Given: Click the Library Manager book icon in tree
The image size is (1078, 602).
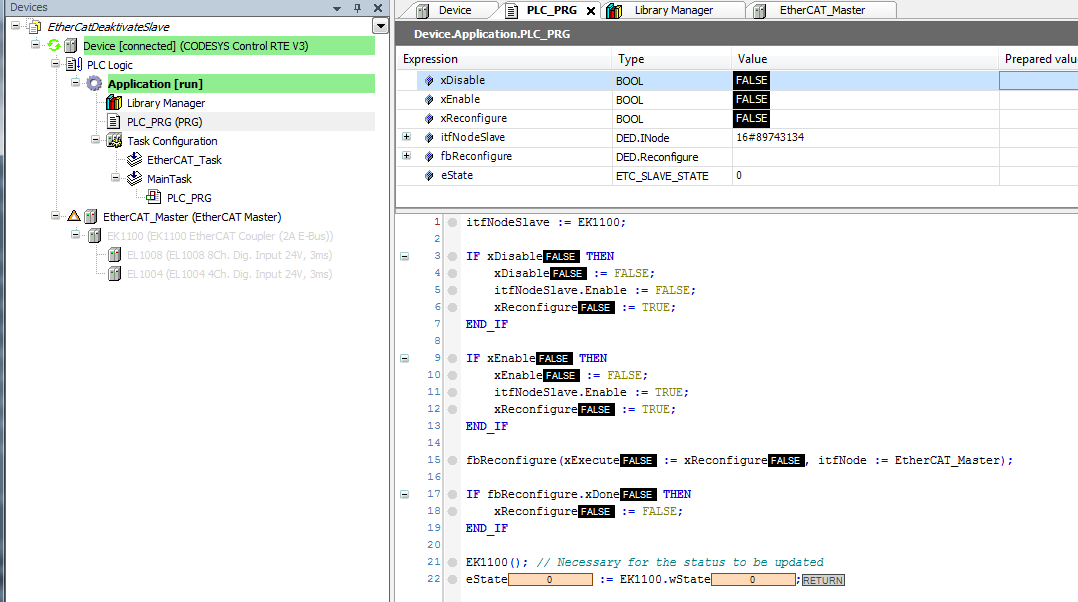Looking at the screenshot, I should (x=114, y=103).
